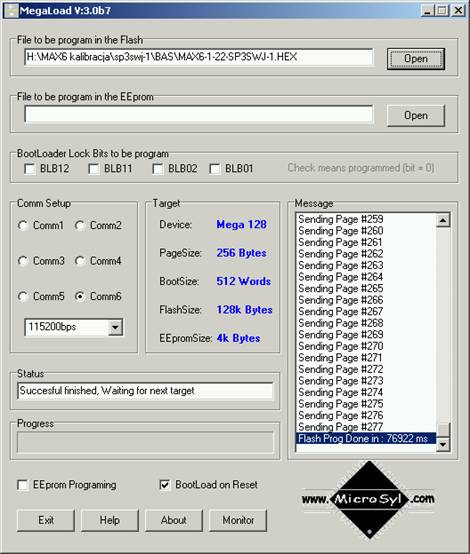
Task: Expand the 115200bps baud rate dropdown
Action: click(x=115, y=327)
